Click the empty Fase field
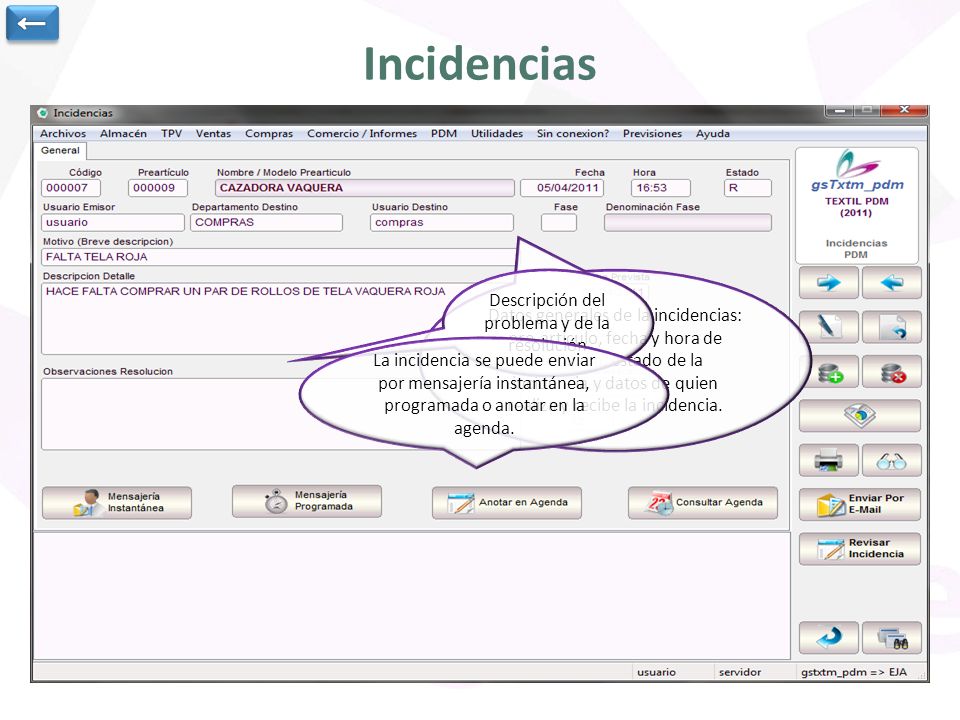The height and width of the screenshot is (720, 960). [558, 222]
